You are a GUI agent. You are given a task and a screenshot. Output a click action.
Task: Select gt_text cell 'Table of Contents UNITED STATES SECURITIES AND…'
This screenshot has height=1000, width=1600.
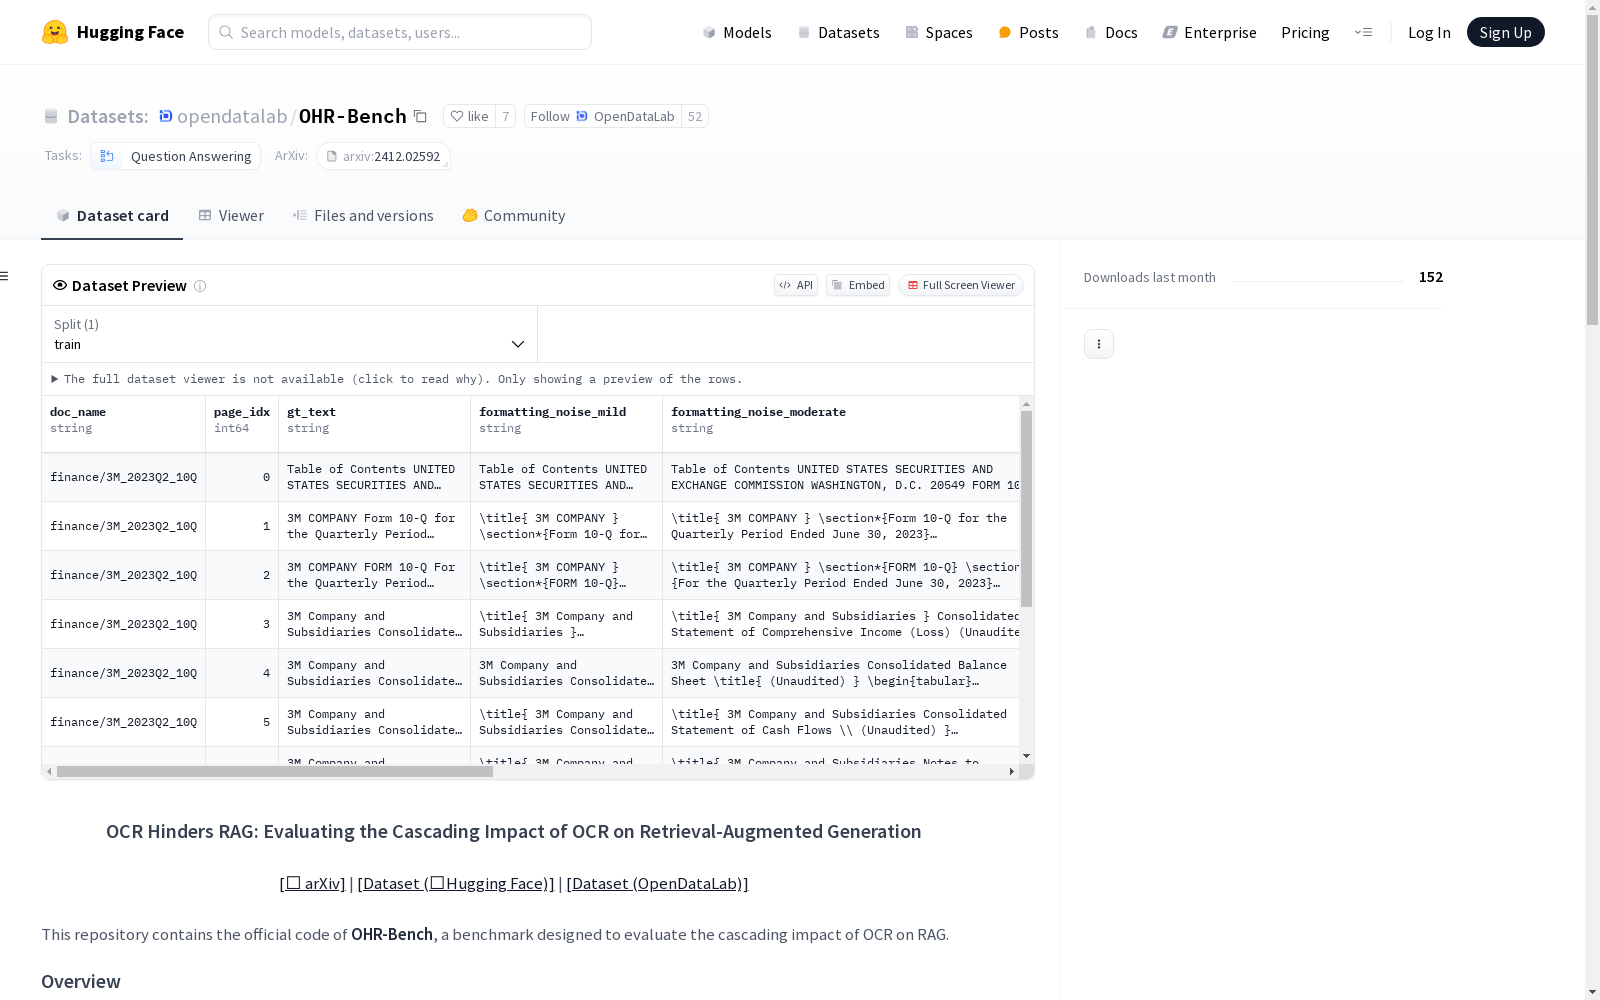[375, 477]
